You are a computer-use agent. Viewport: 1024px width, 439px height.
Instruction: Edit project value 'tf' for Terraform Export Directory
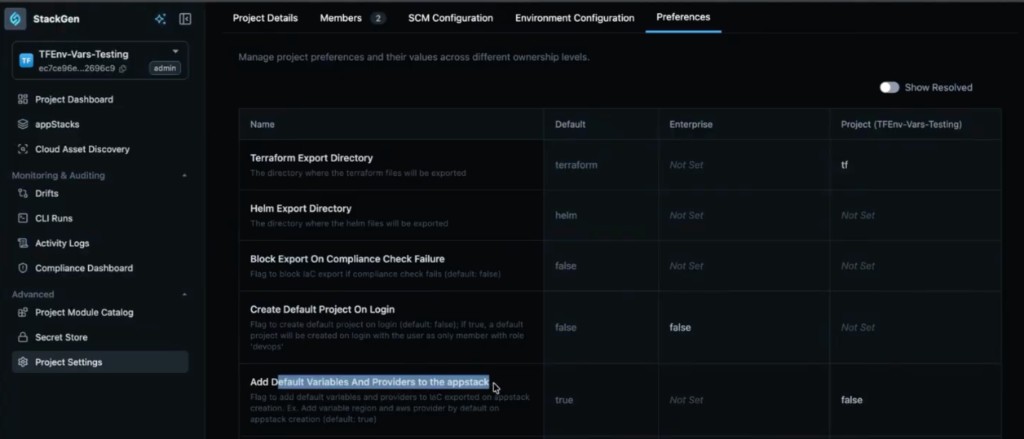844,165
